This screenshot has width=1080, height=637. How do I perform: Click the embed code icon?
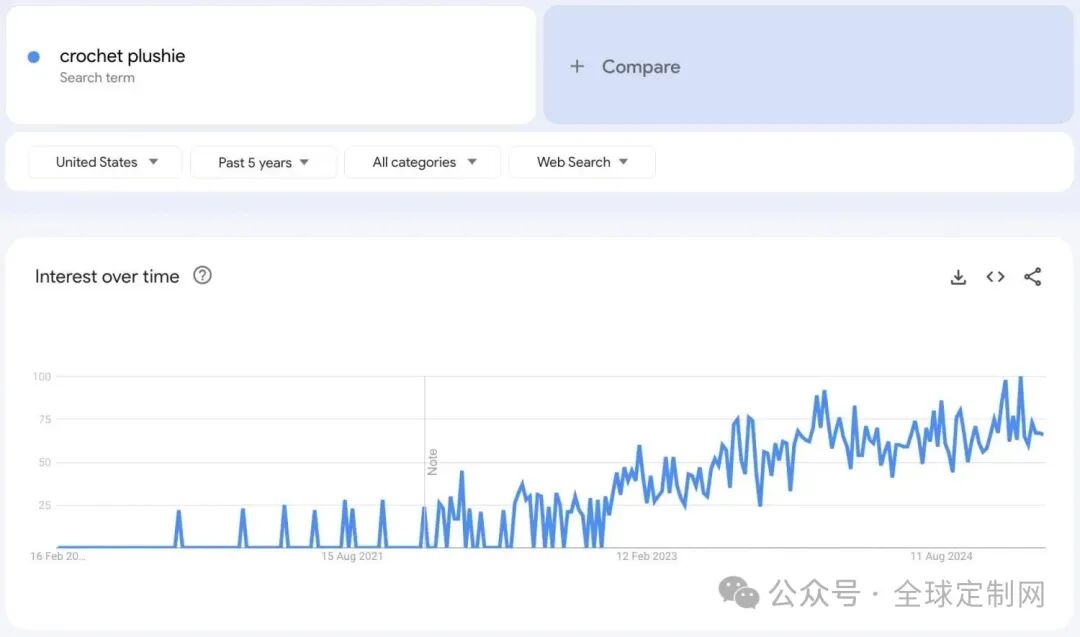[x=995, y=277]
